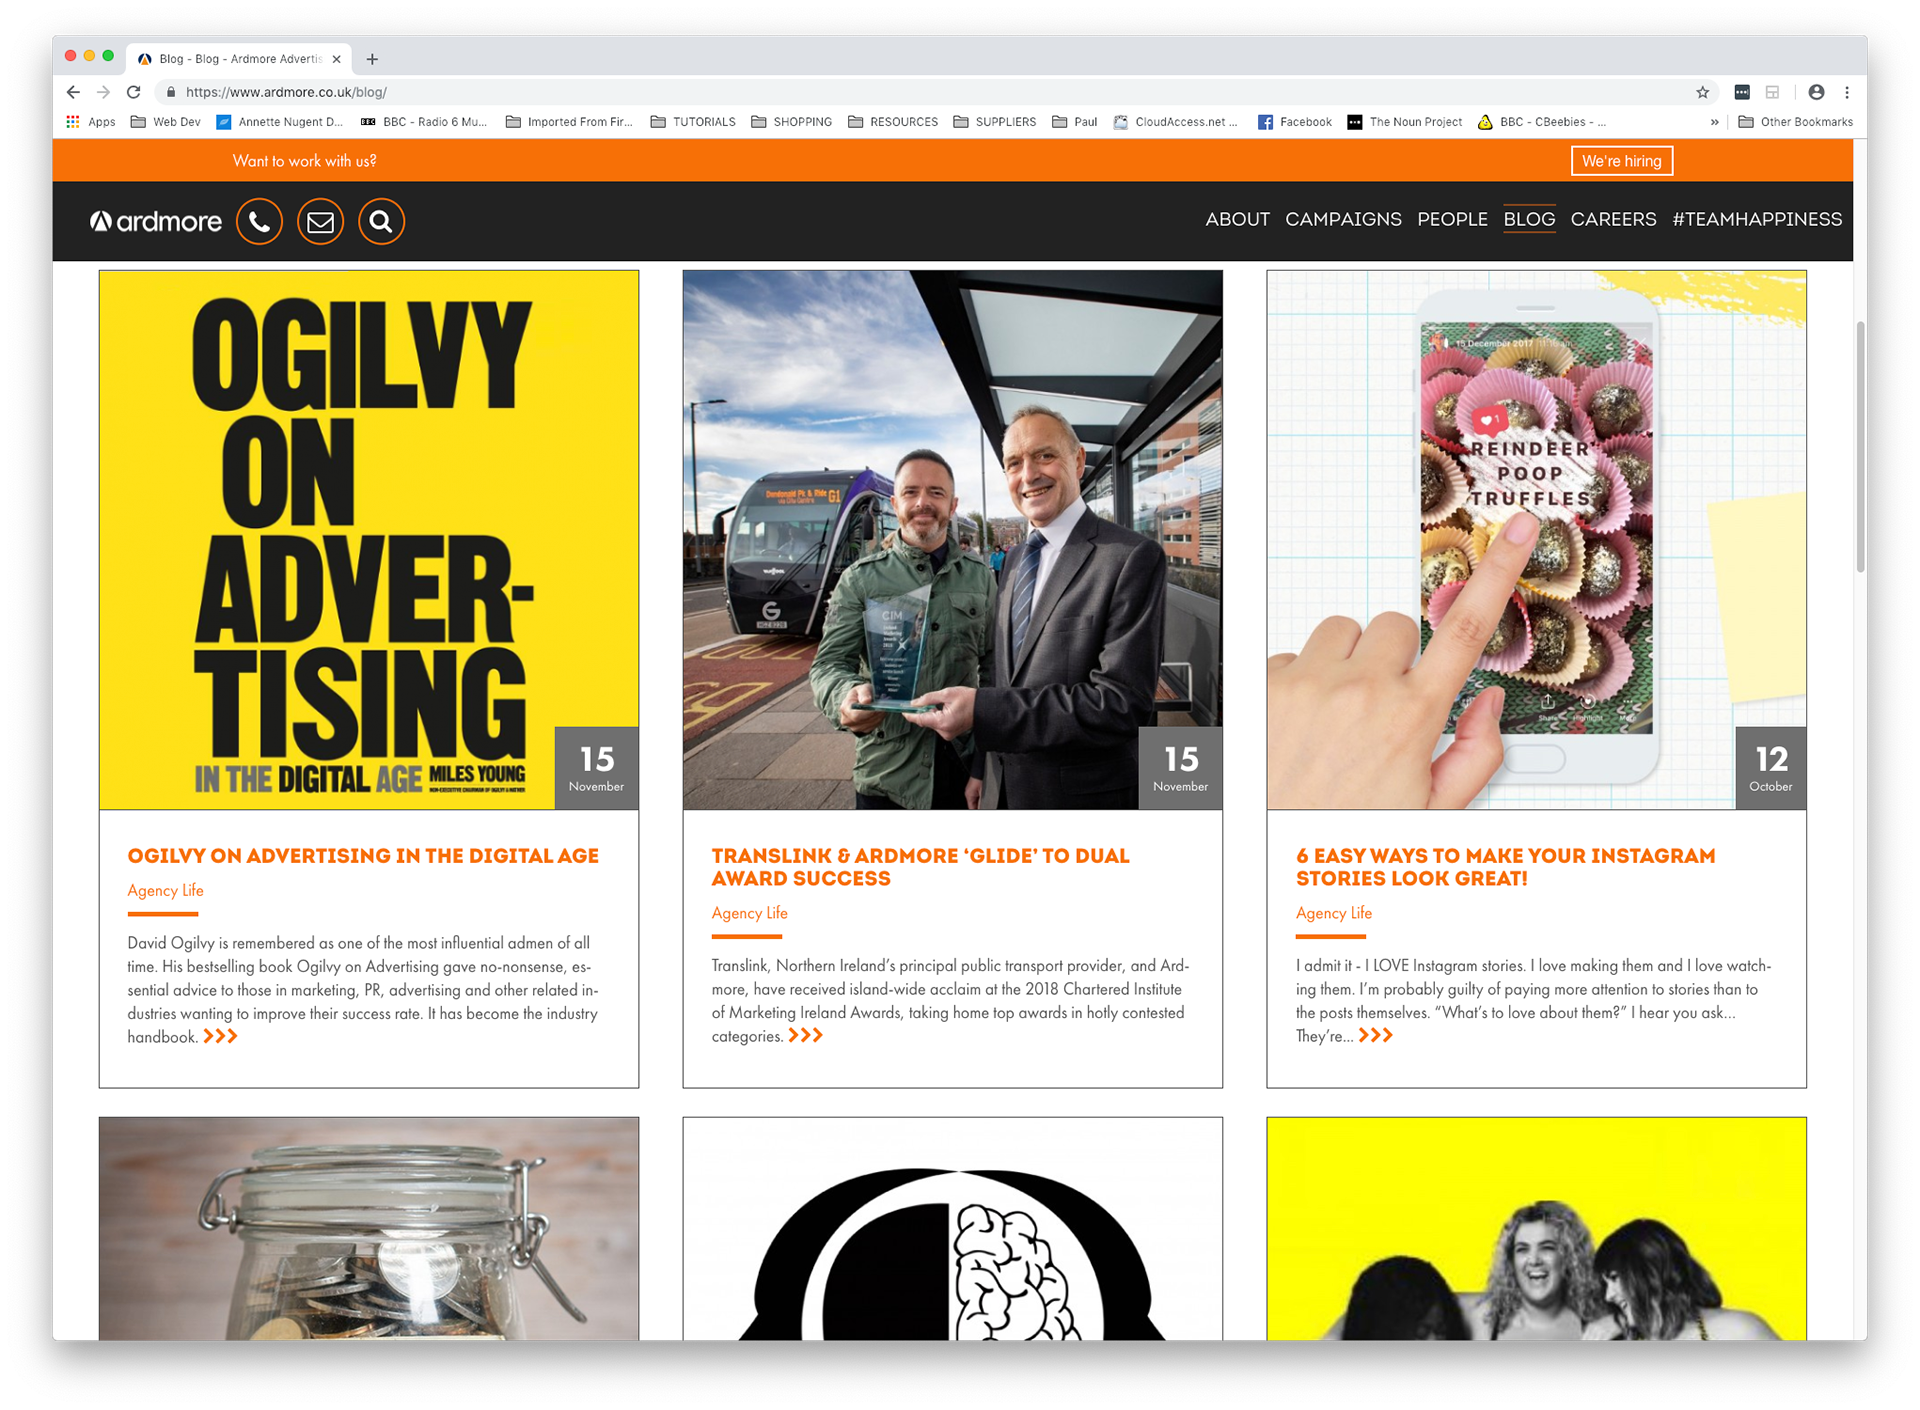Open #TEAMHAPPINESS menu item
This screenshot has height=1410, width=1920.
[x=1757, y=219]
